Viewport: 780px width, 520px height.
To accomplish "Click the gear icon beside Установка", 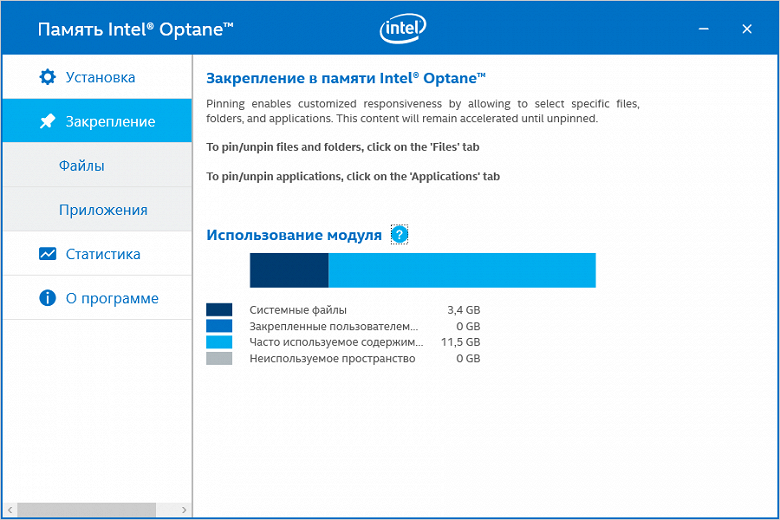I will pos(47,77).
